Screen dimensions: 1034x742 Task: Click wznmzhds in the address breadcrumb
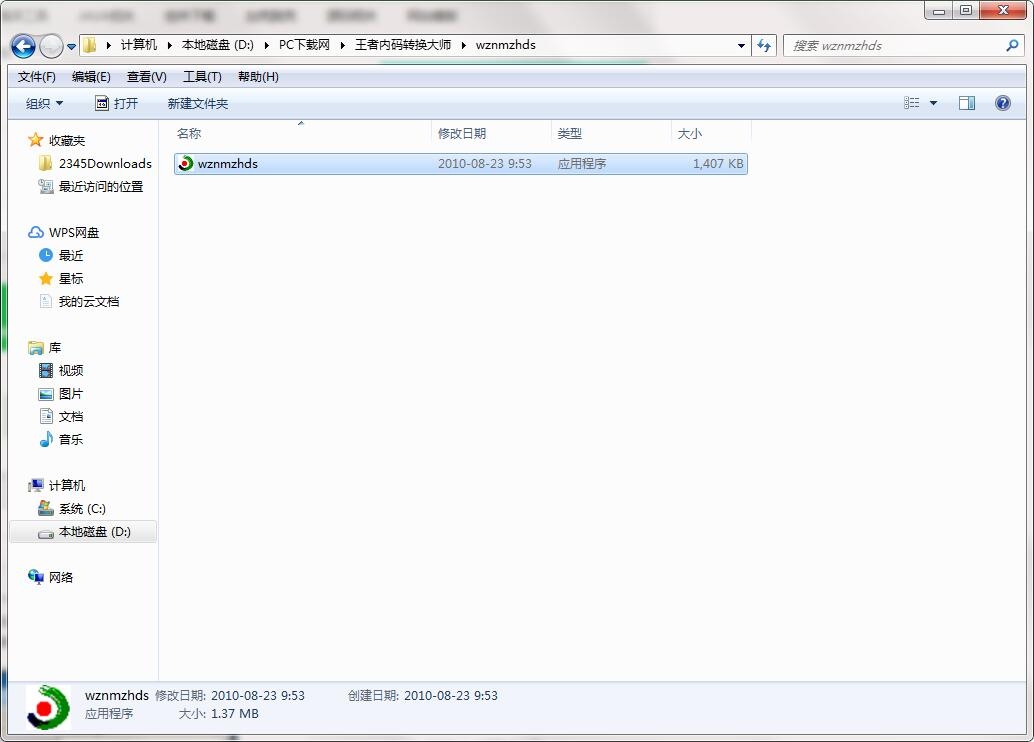pyautogui.click(x=505, y=45)
